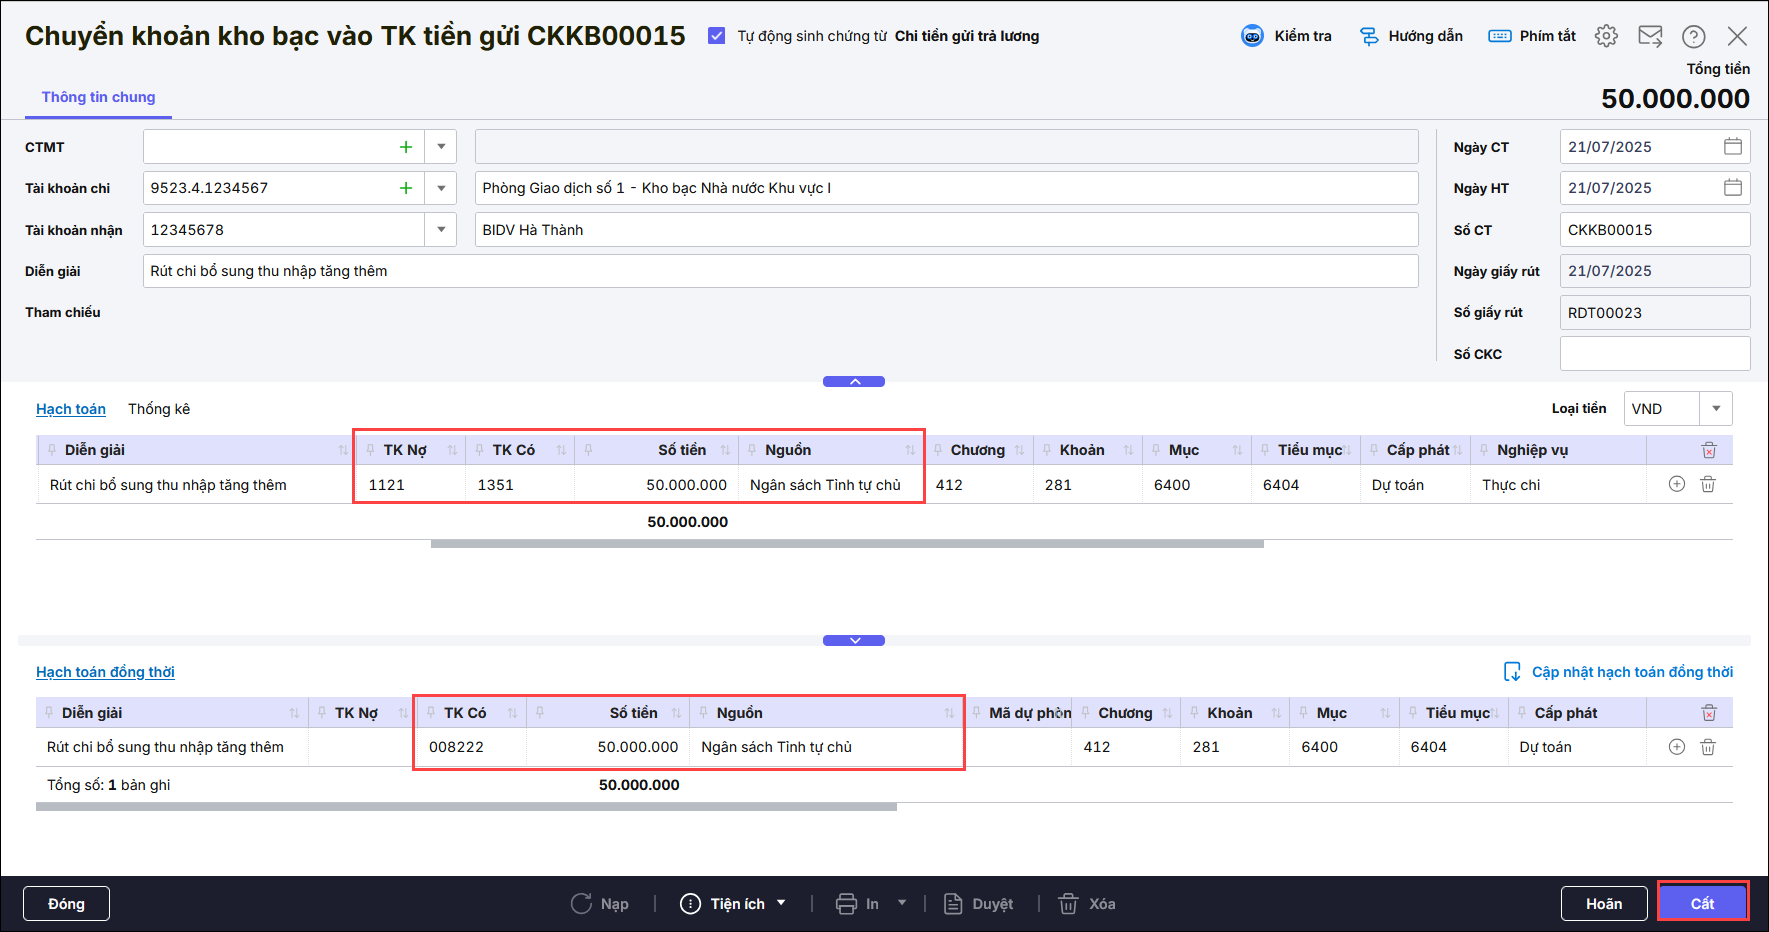Click Cập nhật hạch toán đồng thời link
The image size is (1769, 932).
1631,672
